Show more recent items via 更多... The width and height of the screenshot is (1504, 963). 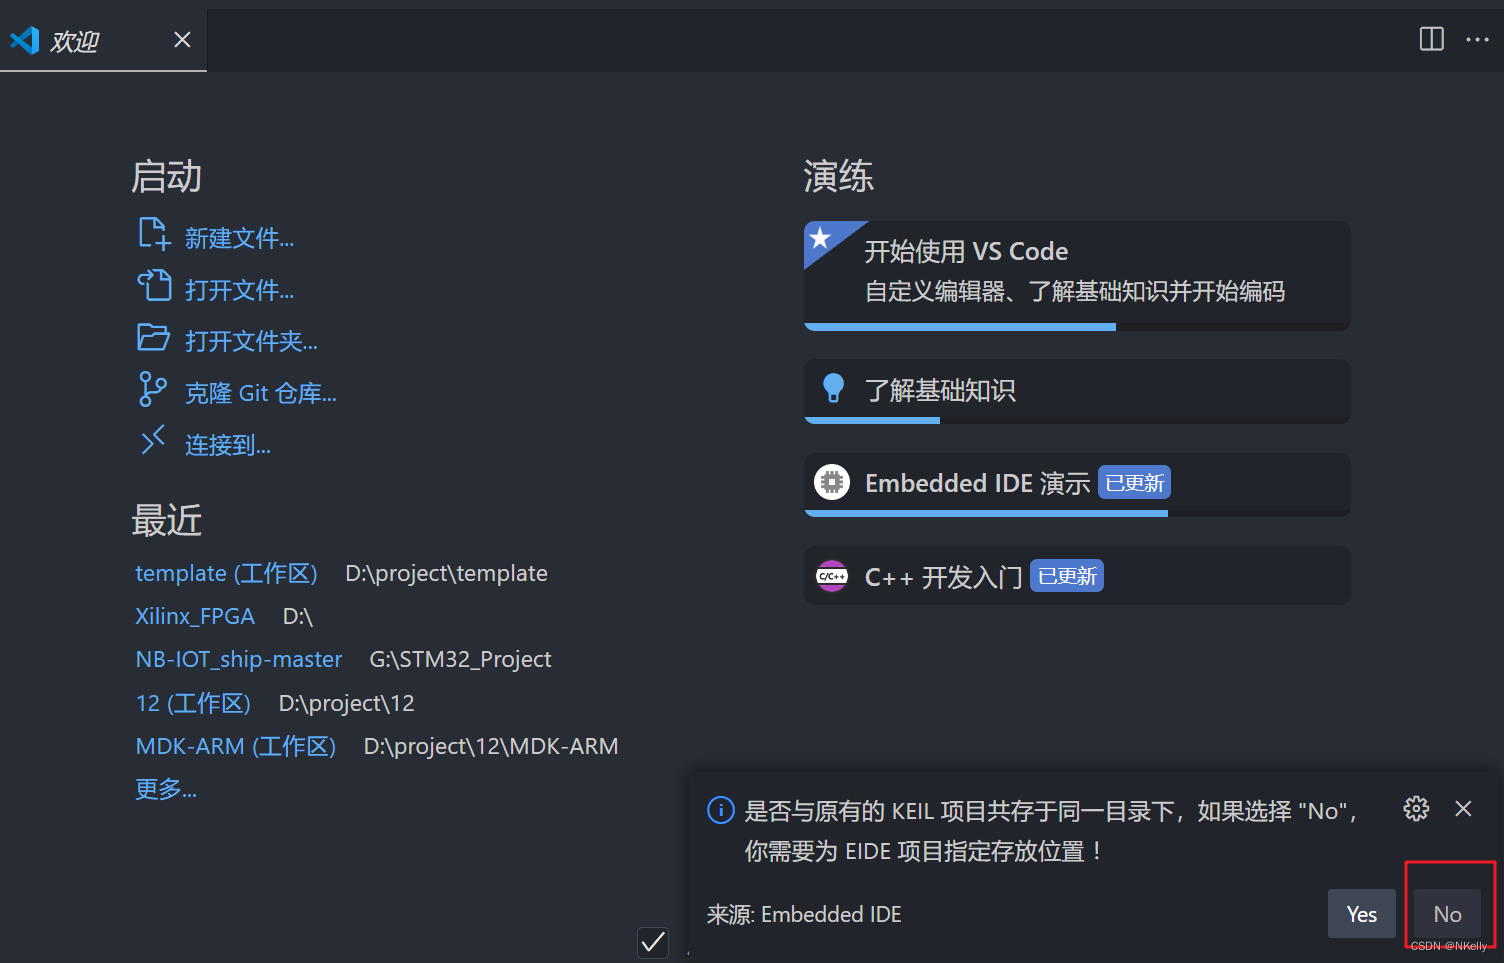click(166, 789)
